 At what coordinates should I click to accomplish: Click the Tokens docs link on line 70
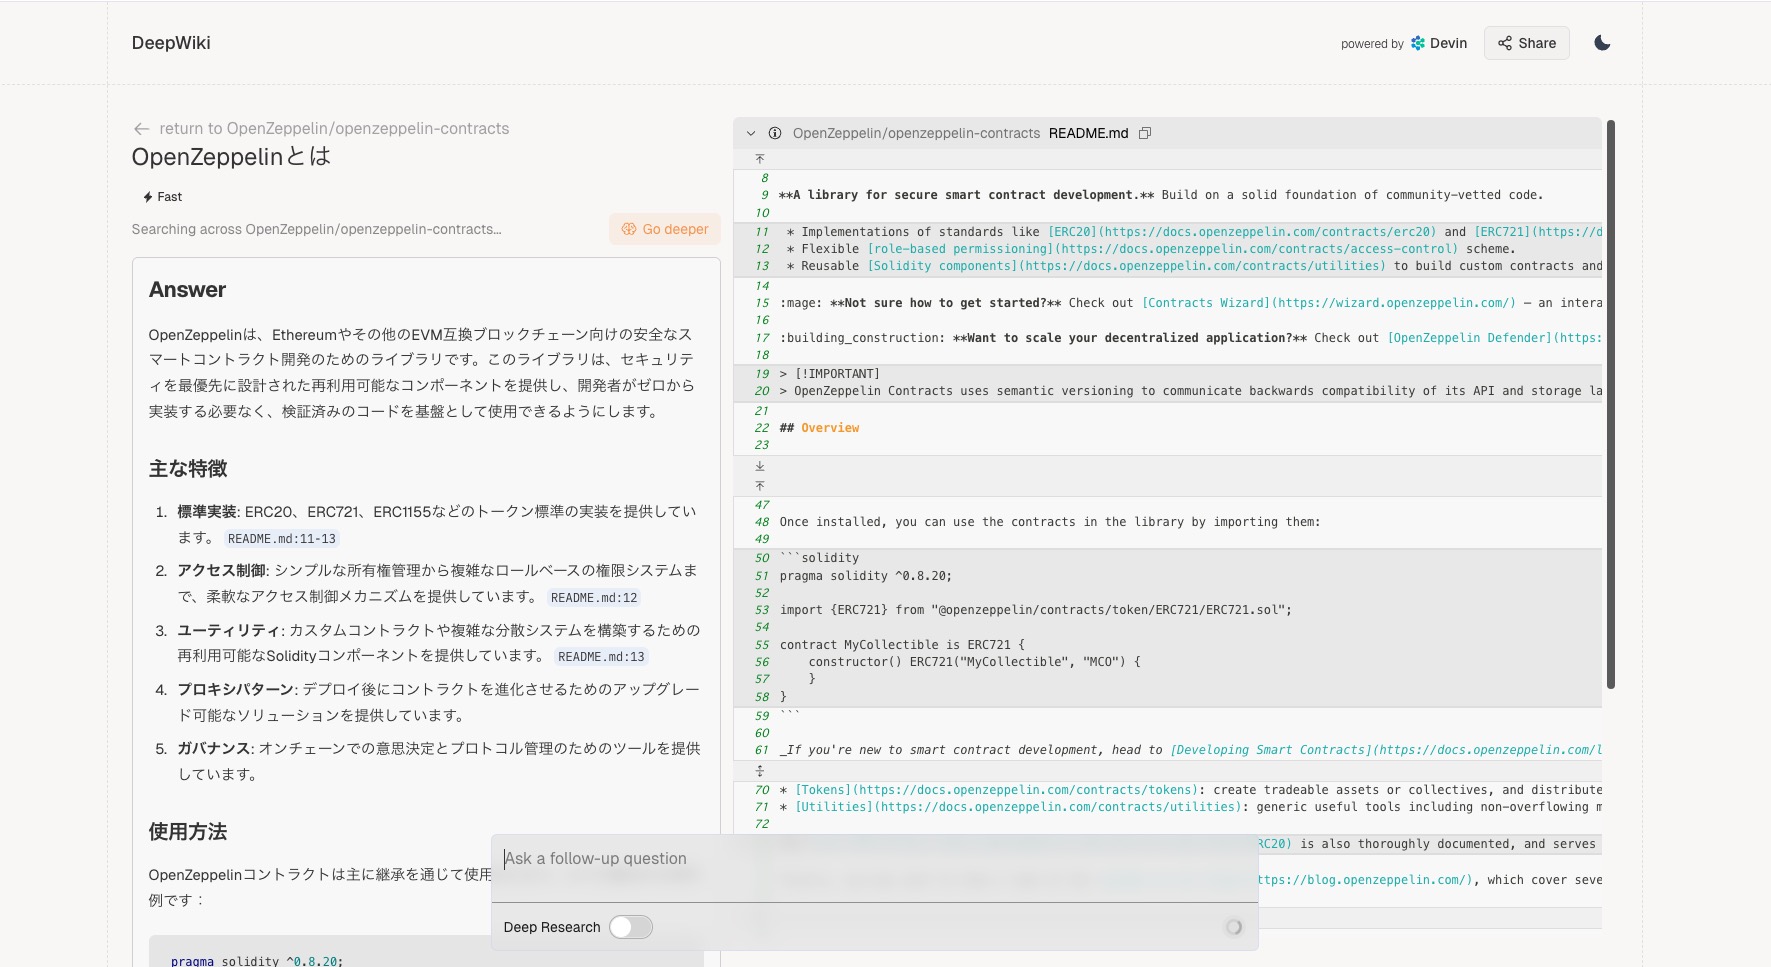(x=996, y=790)
